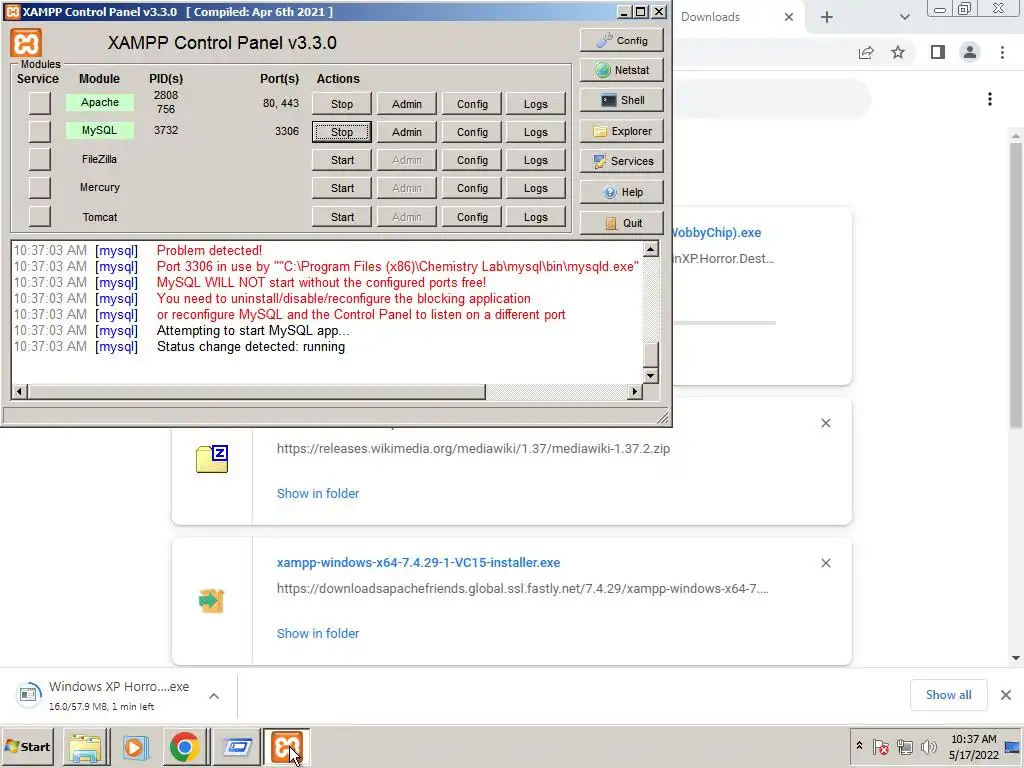The image size is (1024, 768).
Task: Show hidden system tray icons
Action: pos(859,746)
